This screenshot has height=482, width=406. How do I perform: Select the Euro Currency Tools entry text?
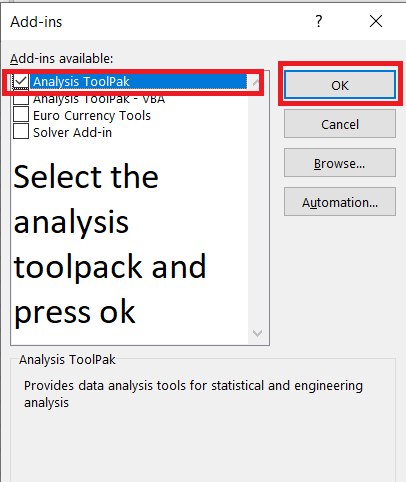(x=92, y=116)
